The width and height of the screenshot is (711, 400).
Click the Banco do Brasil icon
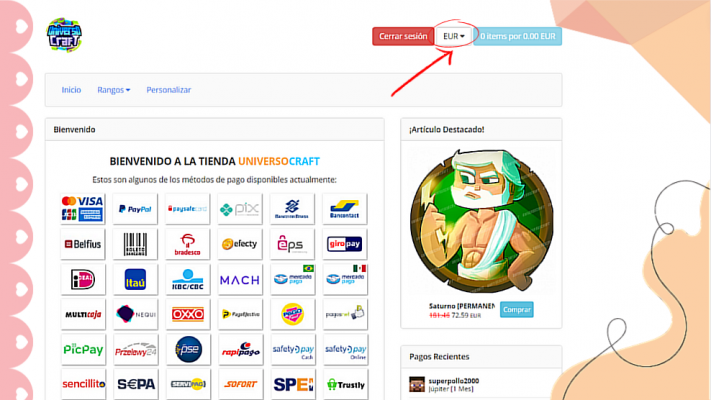(292, 209)
